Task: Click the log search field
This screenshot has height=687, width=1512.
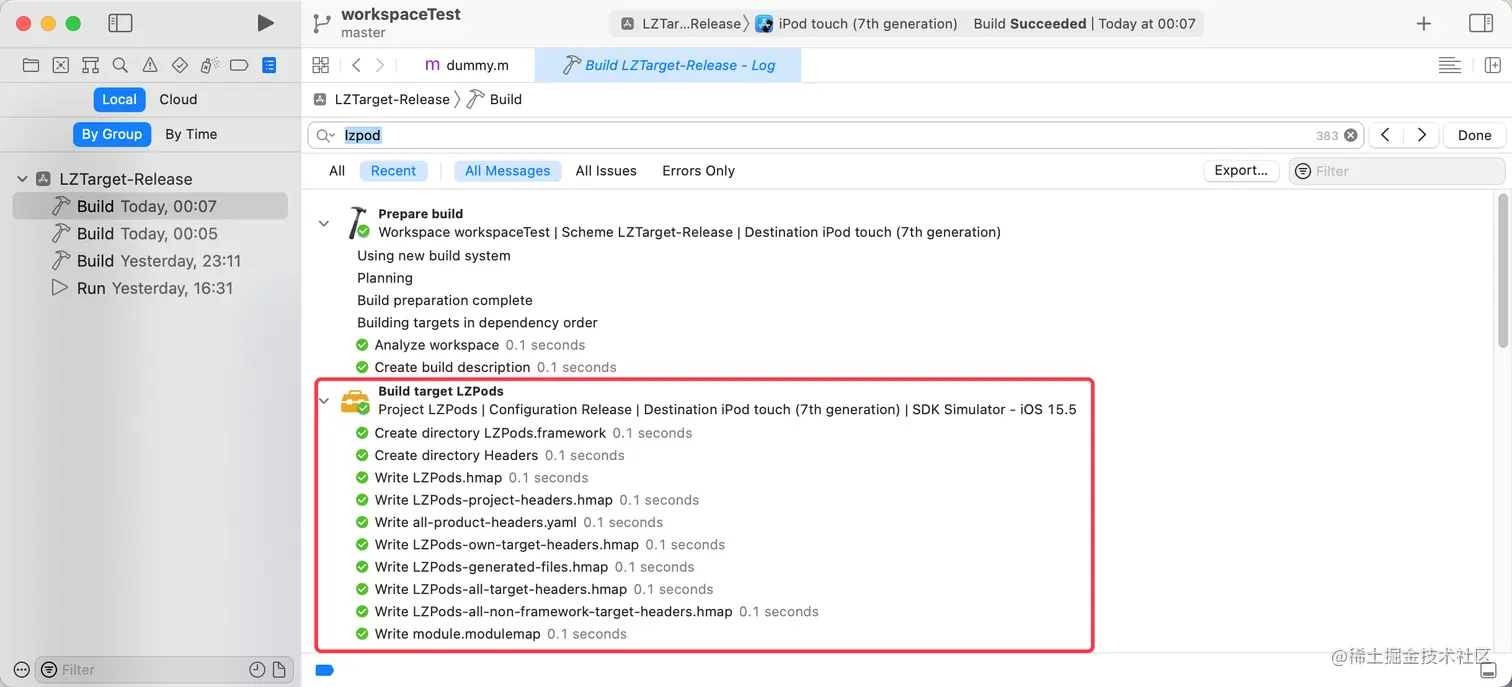Action: pyautogui.click(x=835, y=135)
